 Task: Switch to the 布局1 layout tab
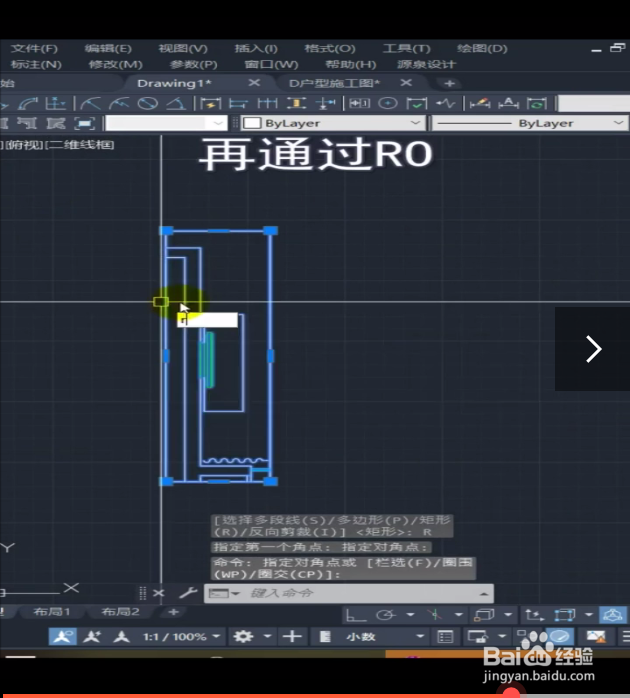52,612
